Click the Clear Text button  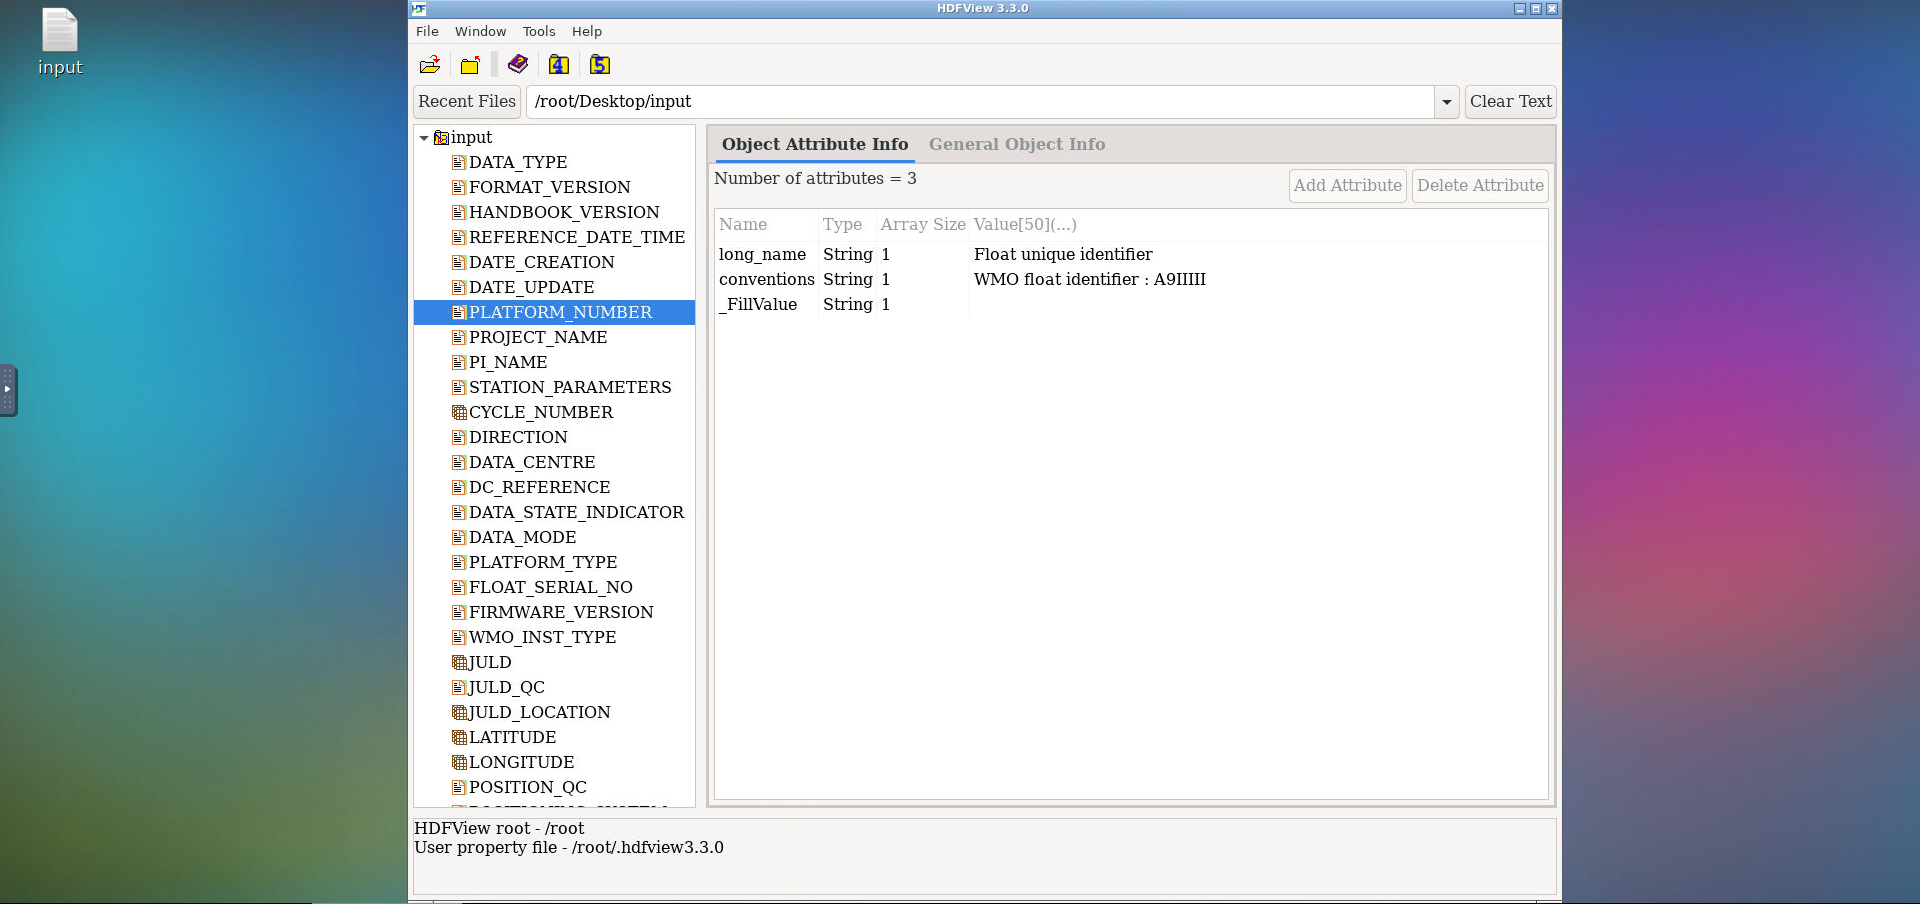(x=1510, y=101)
